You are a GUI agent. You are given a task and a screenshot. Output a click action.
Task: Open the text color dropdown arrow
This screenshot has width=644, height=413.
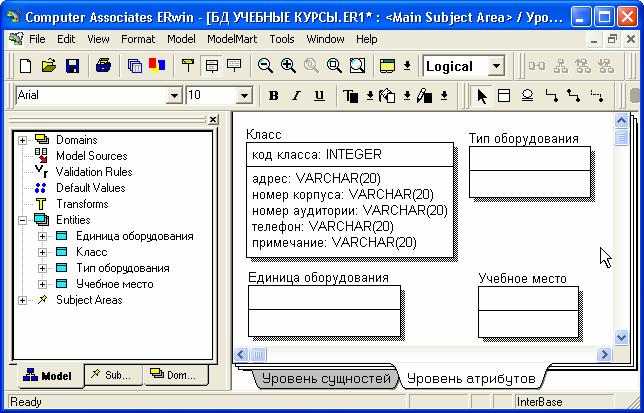(370, 96)
